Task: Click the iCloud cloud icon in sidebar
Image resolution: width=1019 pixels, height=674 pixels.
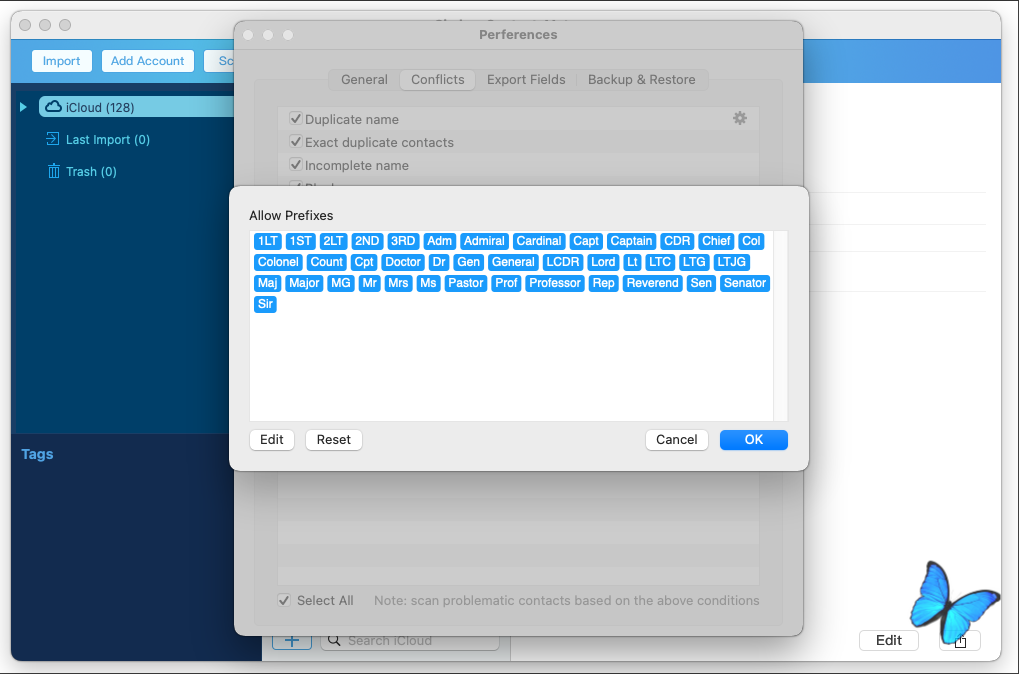Action: coord(54,107)
